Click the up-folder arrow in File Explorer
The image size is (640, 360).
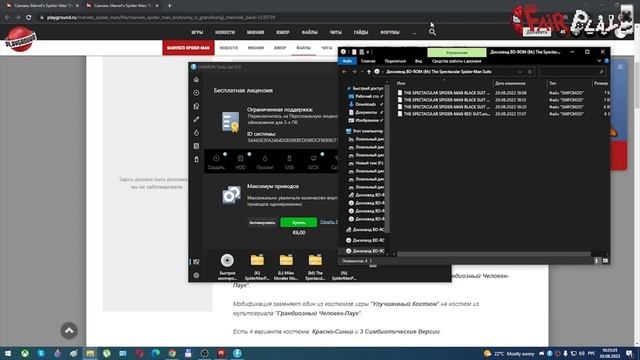tap(369, 72)
